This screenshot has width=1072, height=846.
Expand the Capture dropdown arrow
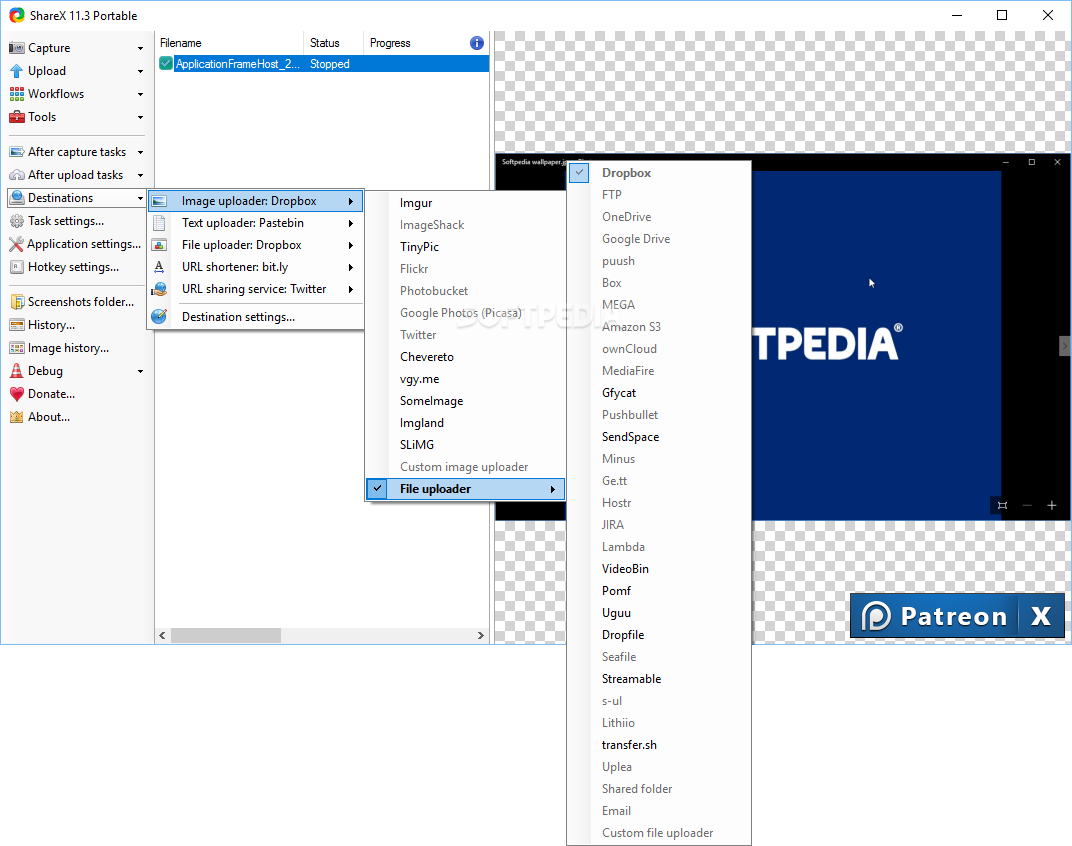[140, 49]
